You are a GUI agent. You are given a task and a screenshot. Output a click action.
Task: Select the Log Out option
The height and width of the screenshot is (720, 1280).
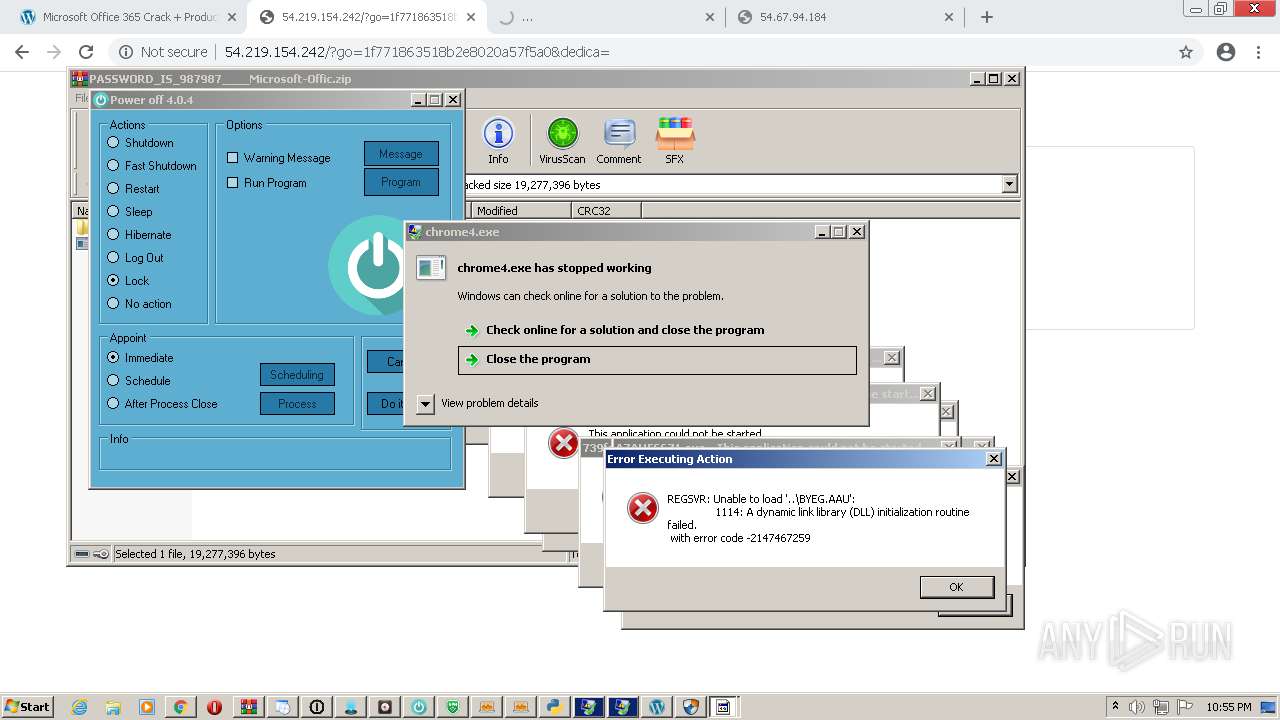point(113,258)
